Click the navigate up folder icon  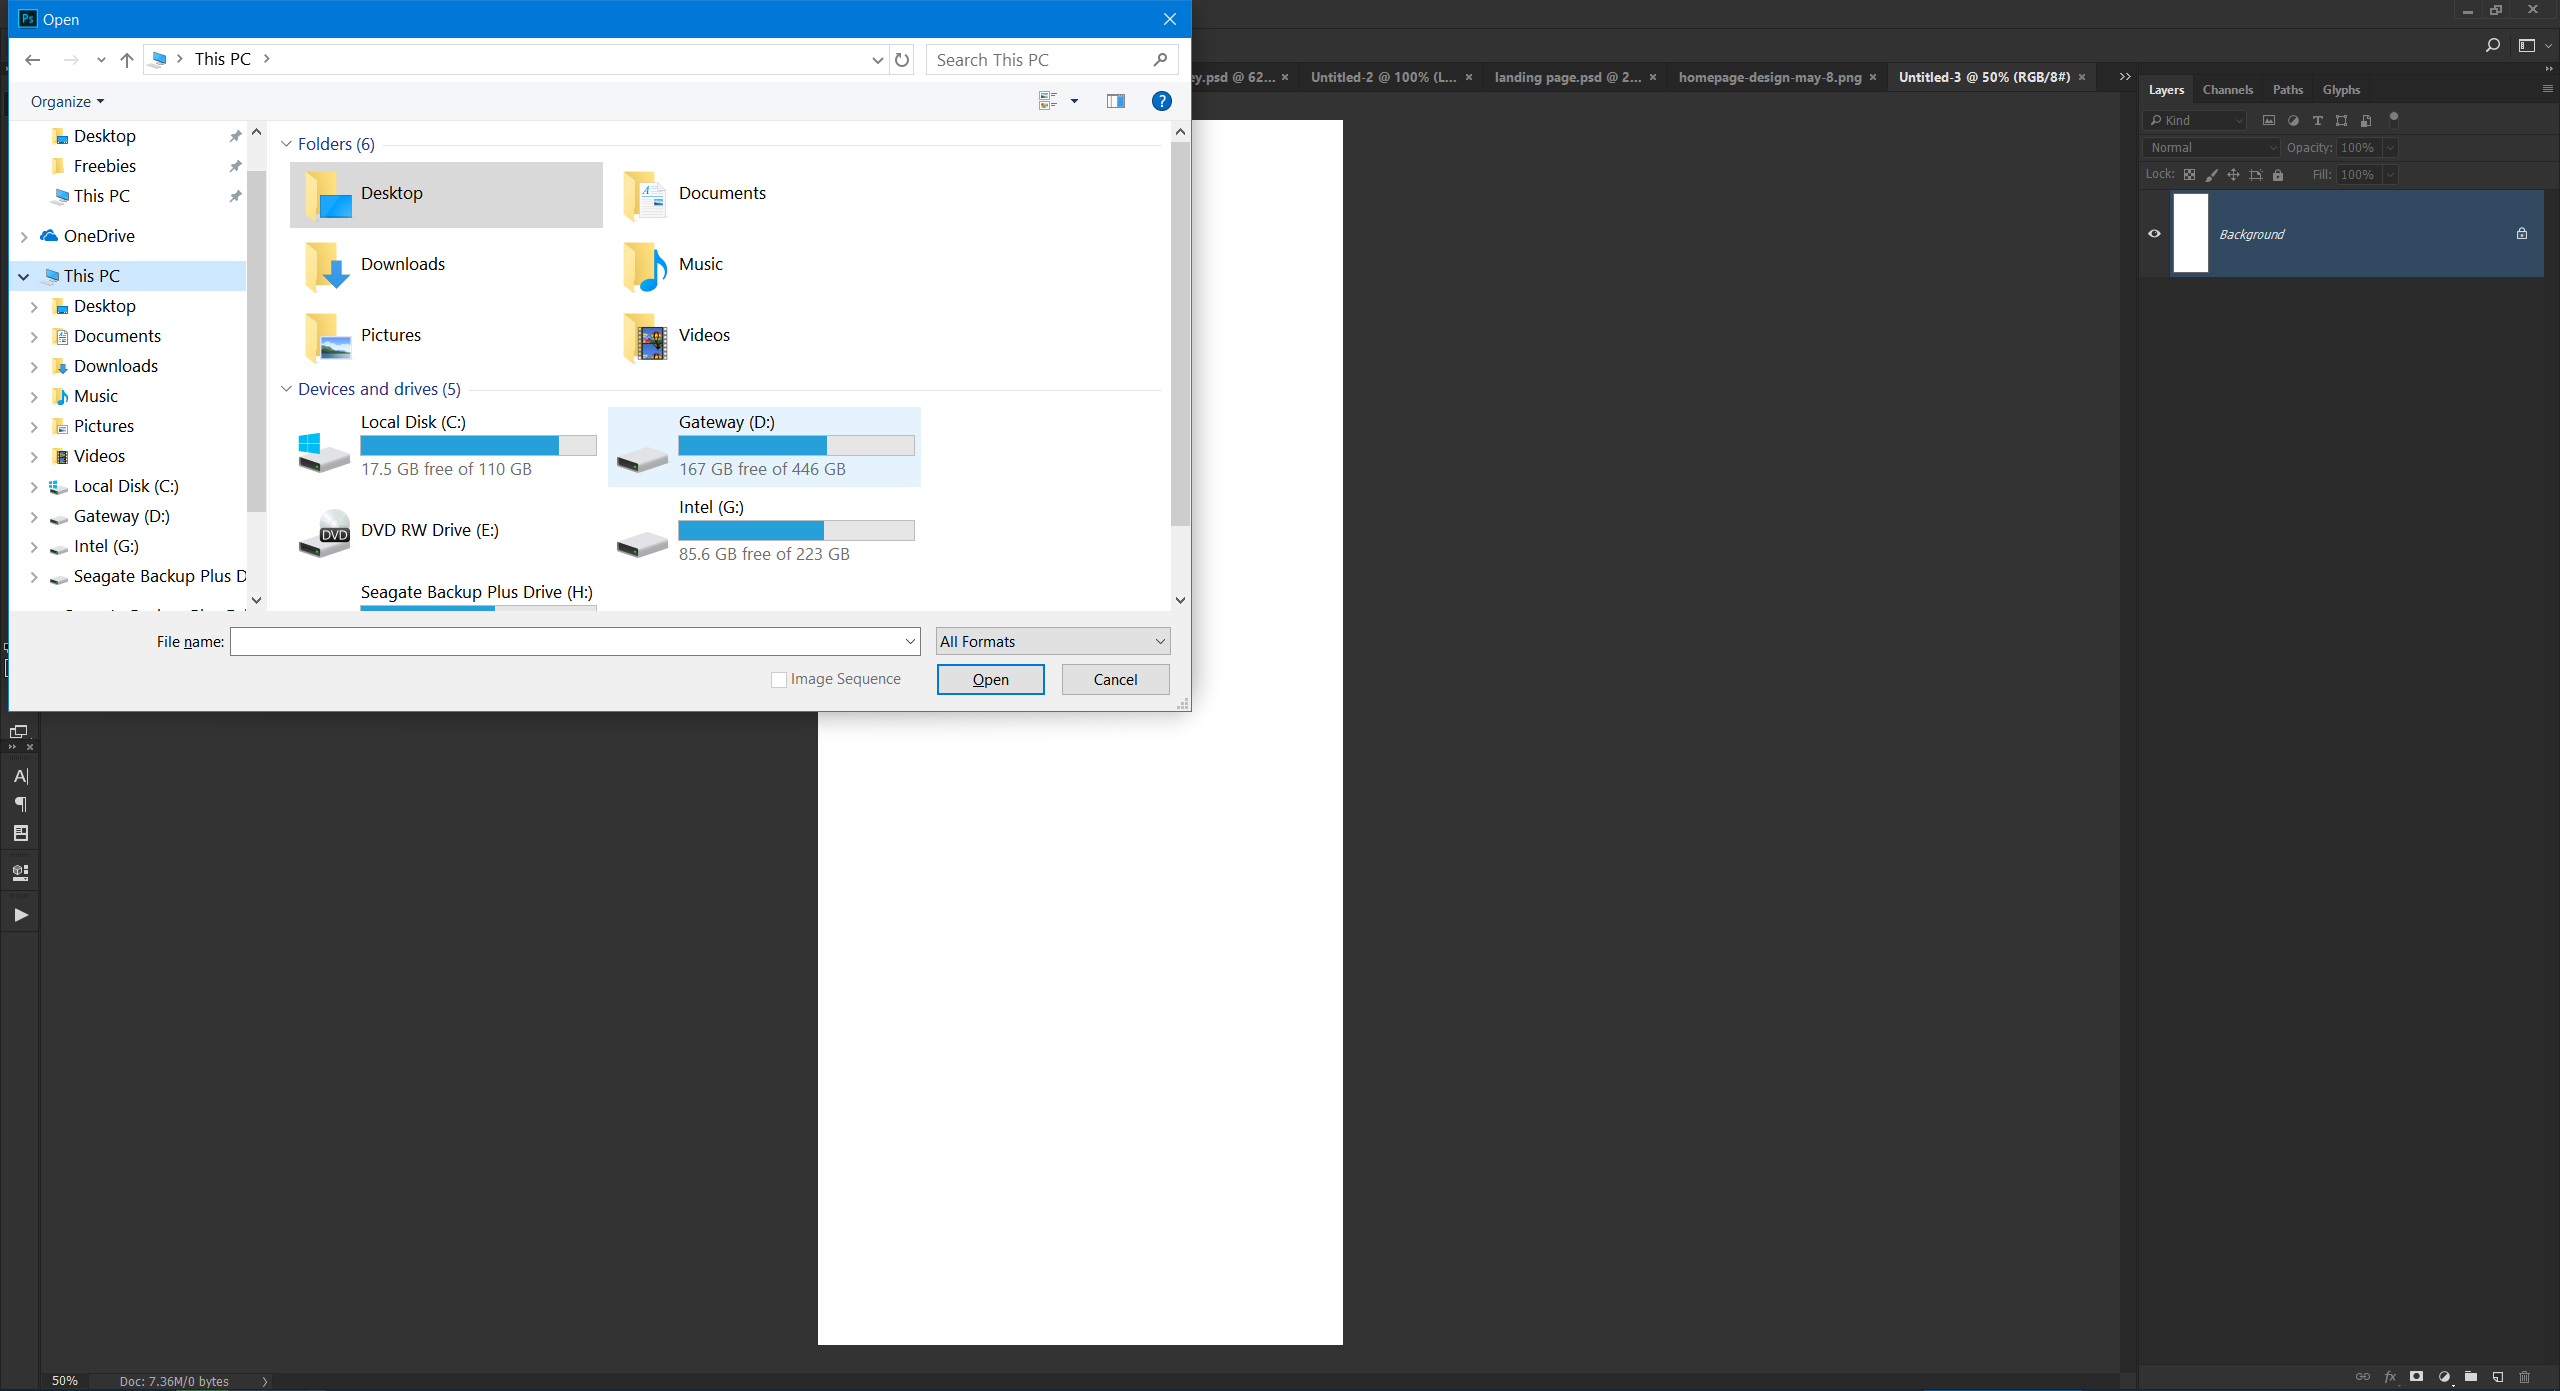[x=127, y=58]
